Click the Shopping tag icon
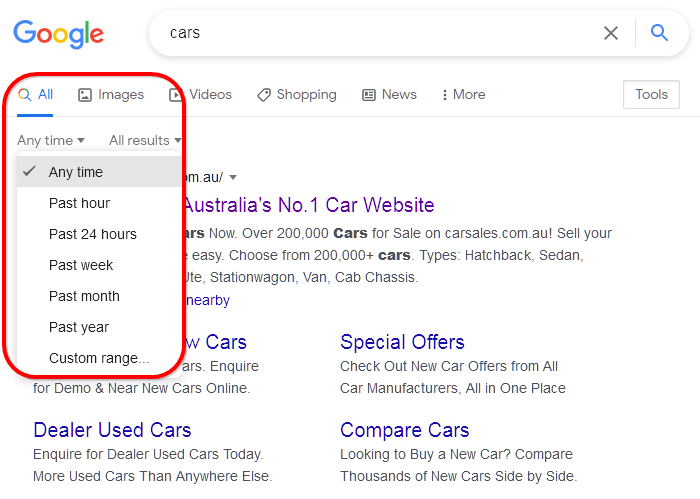 264,95
